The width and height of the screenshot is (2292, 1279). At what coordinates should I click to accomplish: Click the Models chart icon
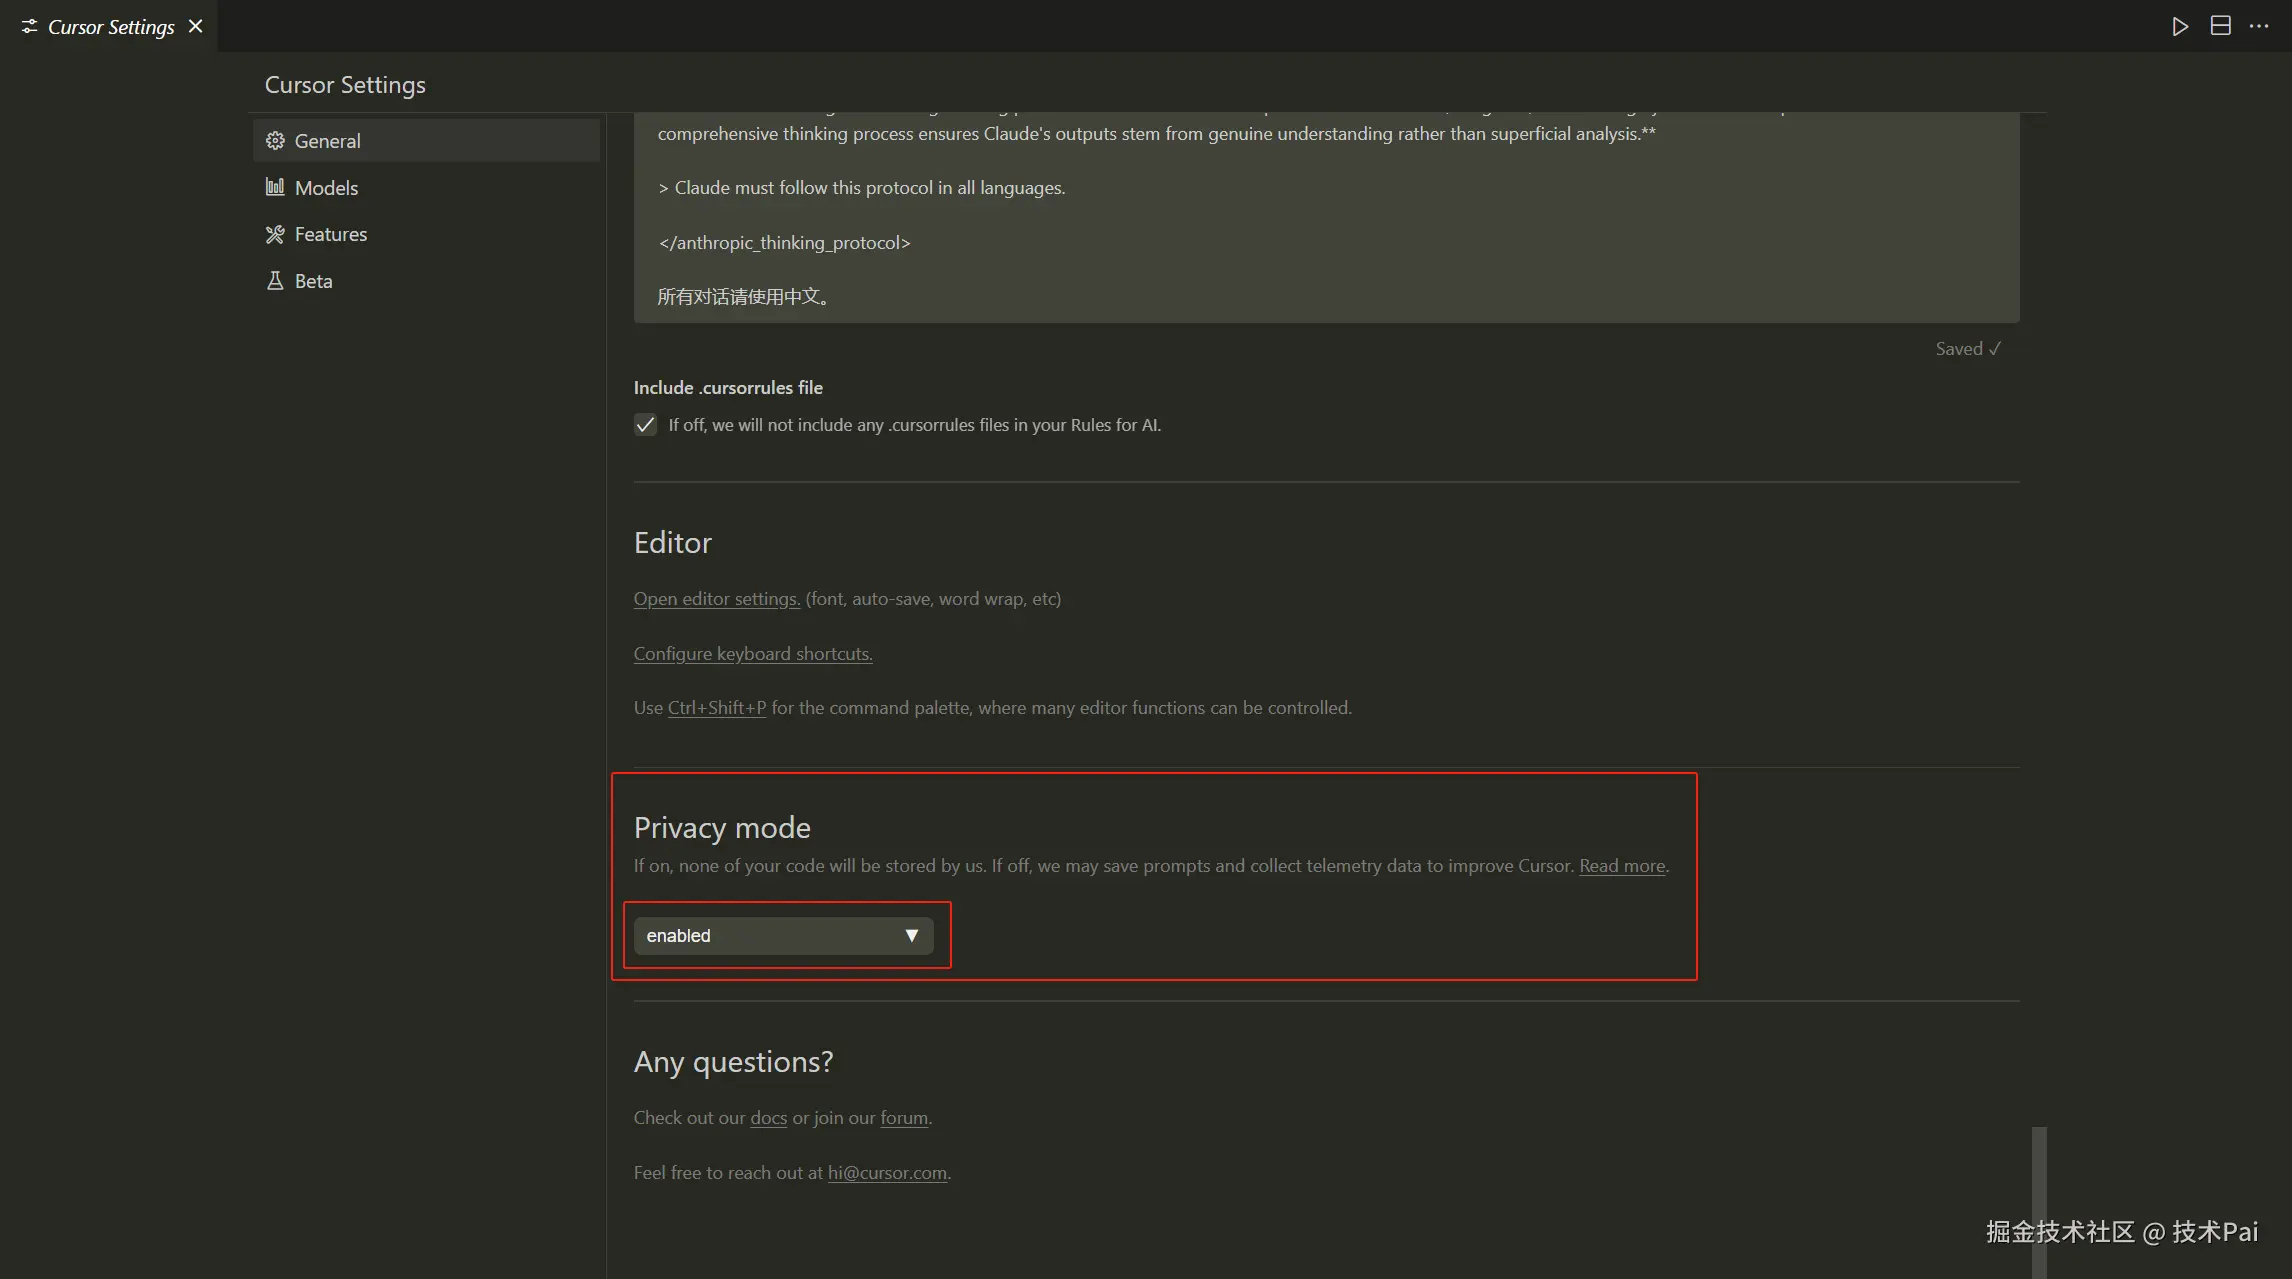click(275, 187)
